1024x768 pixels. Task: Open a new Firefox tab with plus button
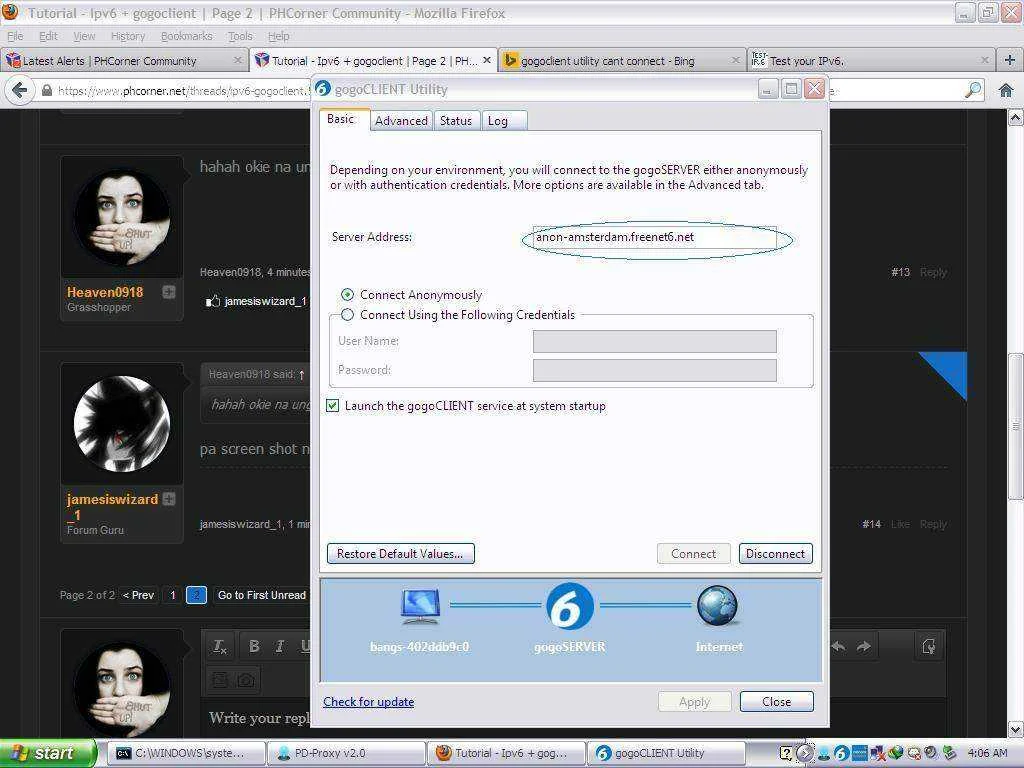tap(1010, 60)
